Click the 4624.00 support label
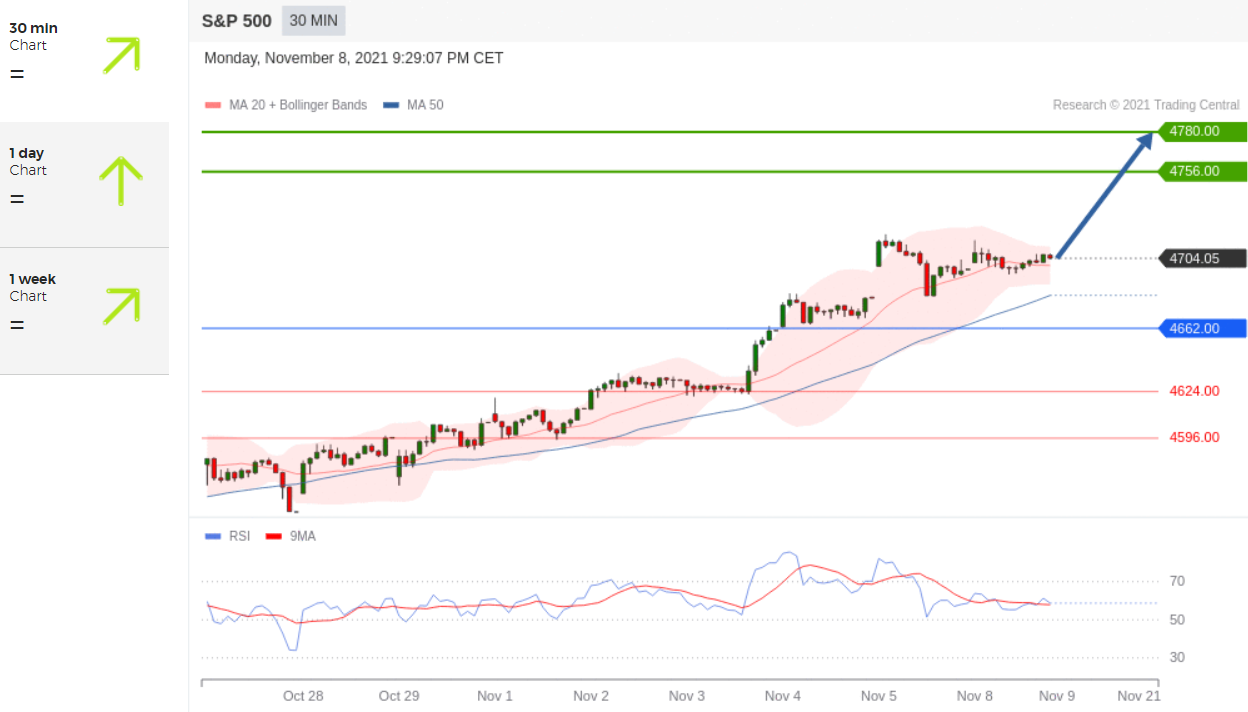Screen dimensions: 1248x712 [x=1194, y=391]
